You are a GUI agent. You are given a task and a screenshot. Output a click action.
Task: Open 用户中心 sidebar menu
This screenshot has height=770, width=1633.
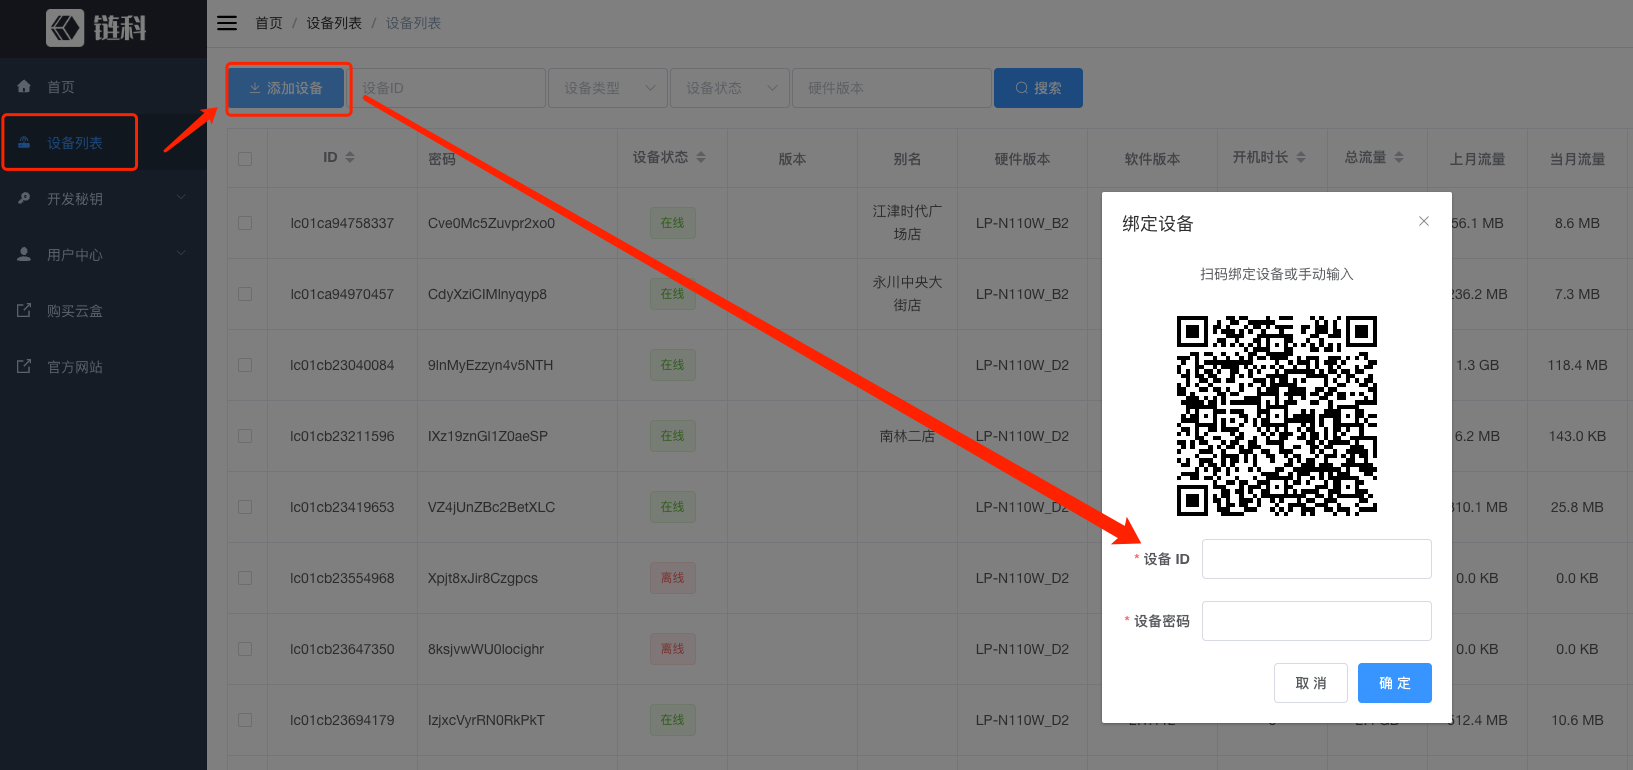(103, 255)
